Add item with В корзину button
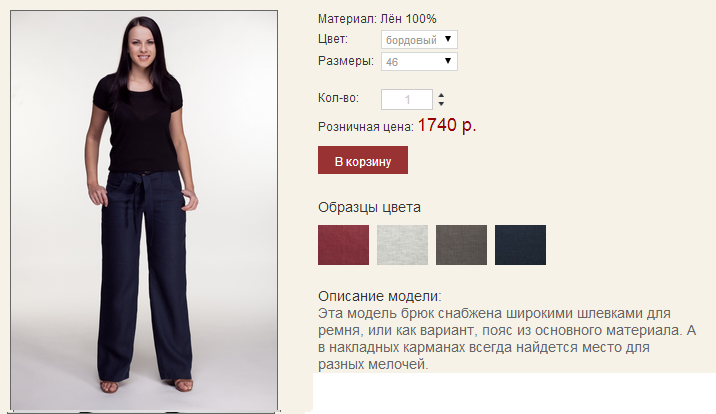This screenshot has height=414, width=716. (363, 160)
